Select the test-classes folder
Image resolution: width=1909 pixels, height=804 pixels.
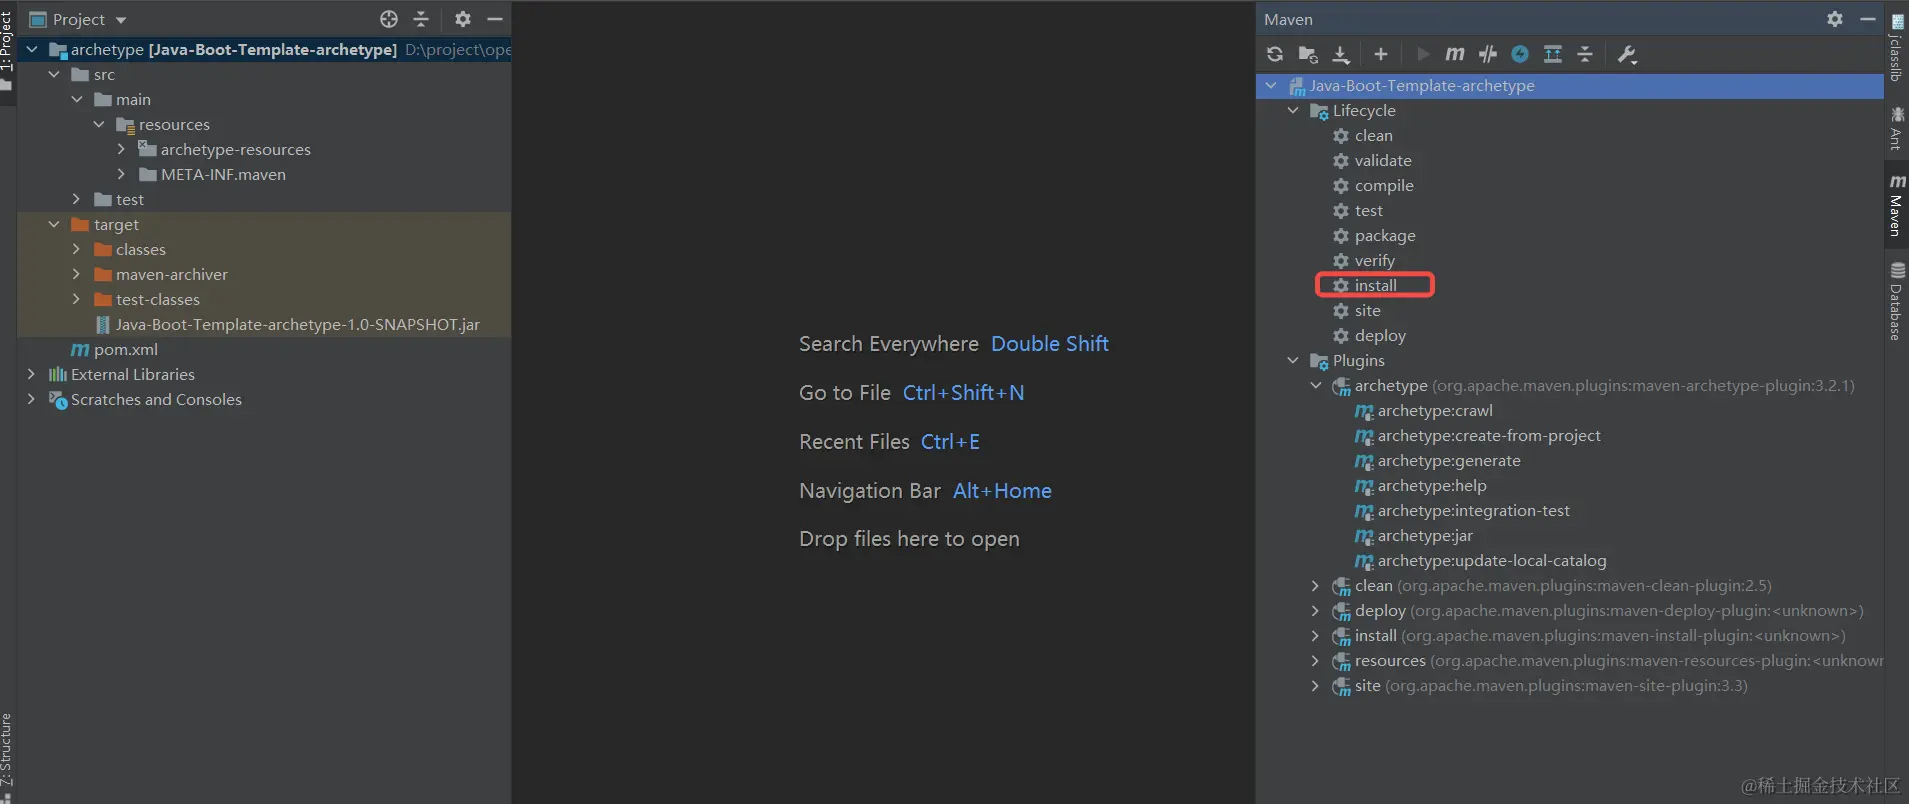pos(157,299)
